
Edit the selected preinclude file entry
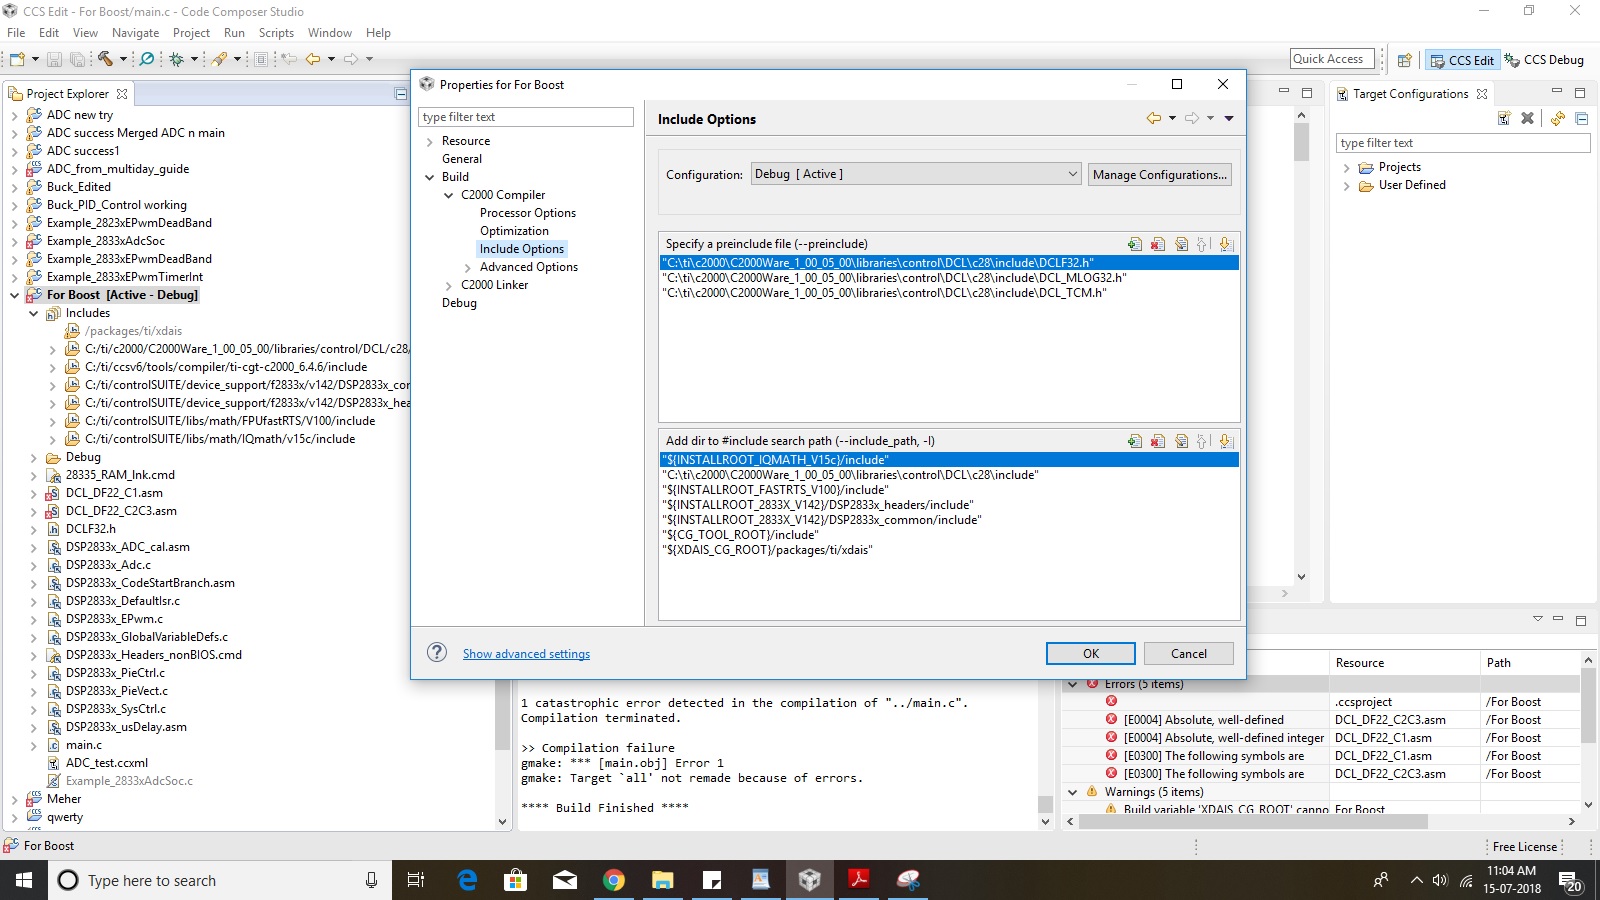(1181, 244)
